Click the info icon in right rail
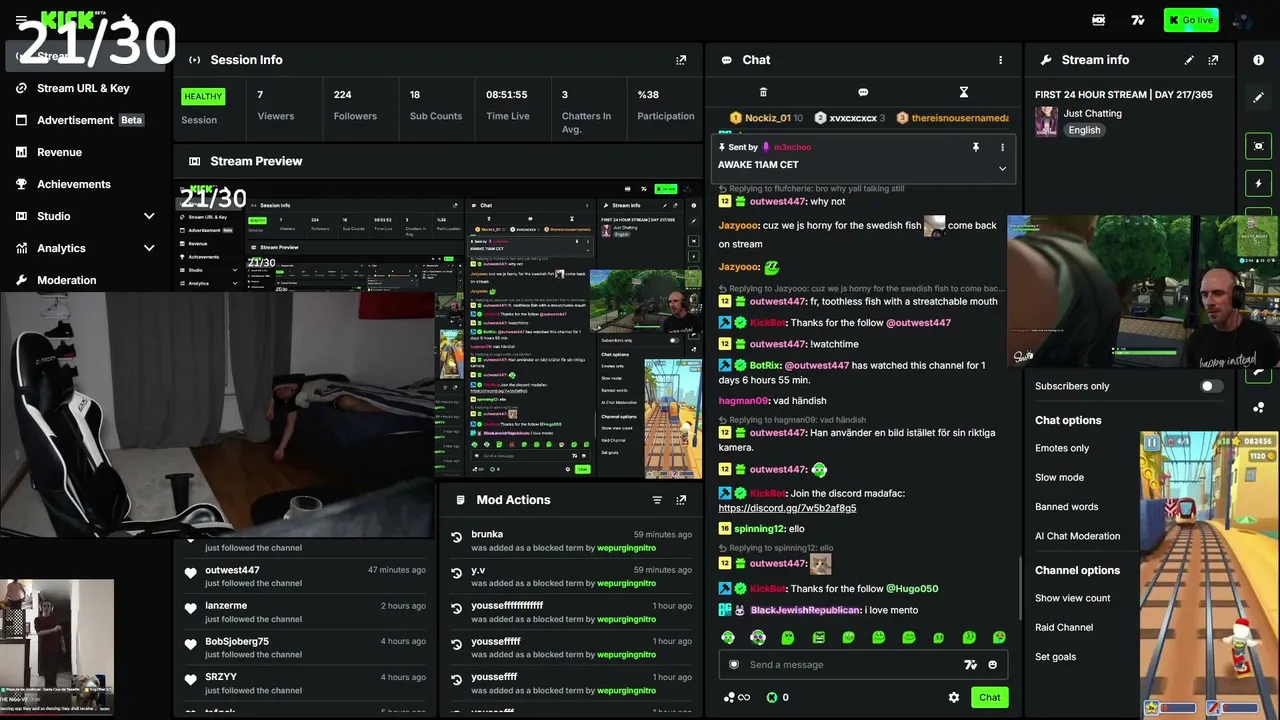 1259,60
